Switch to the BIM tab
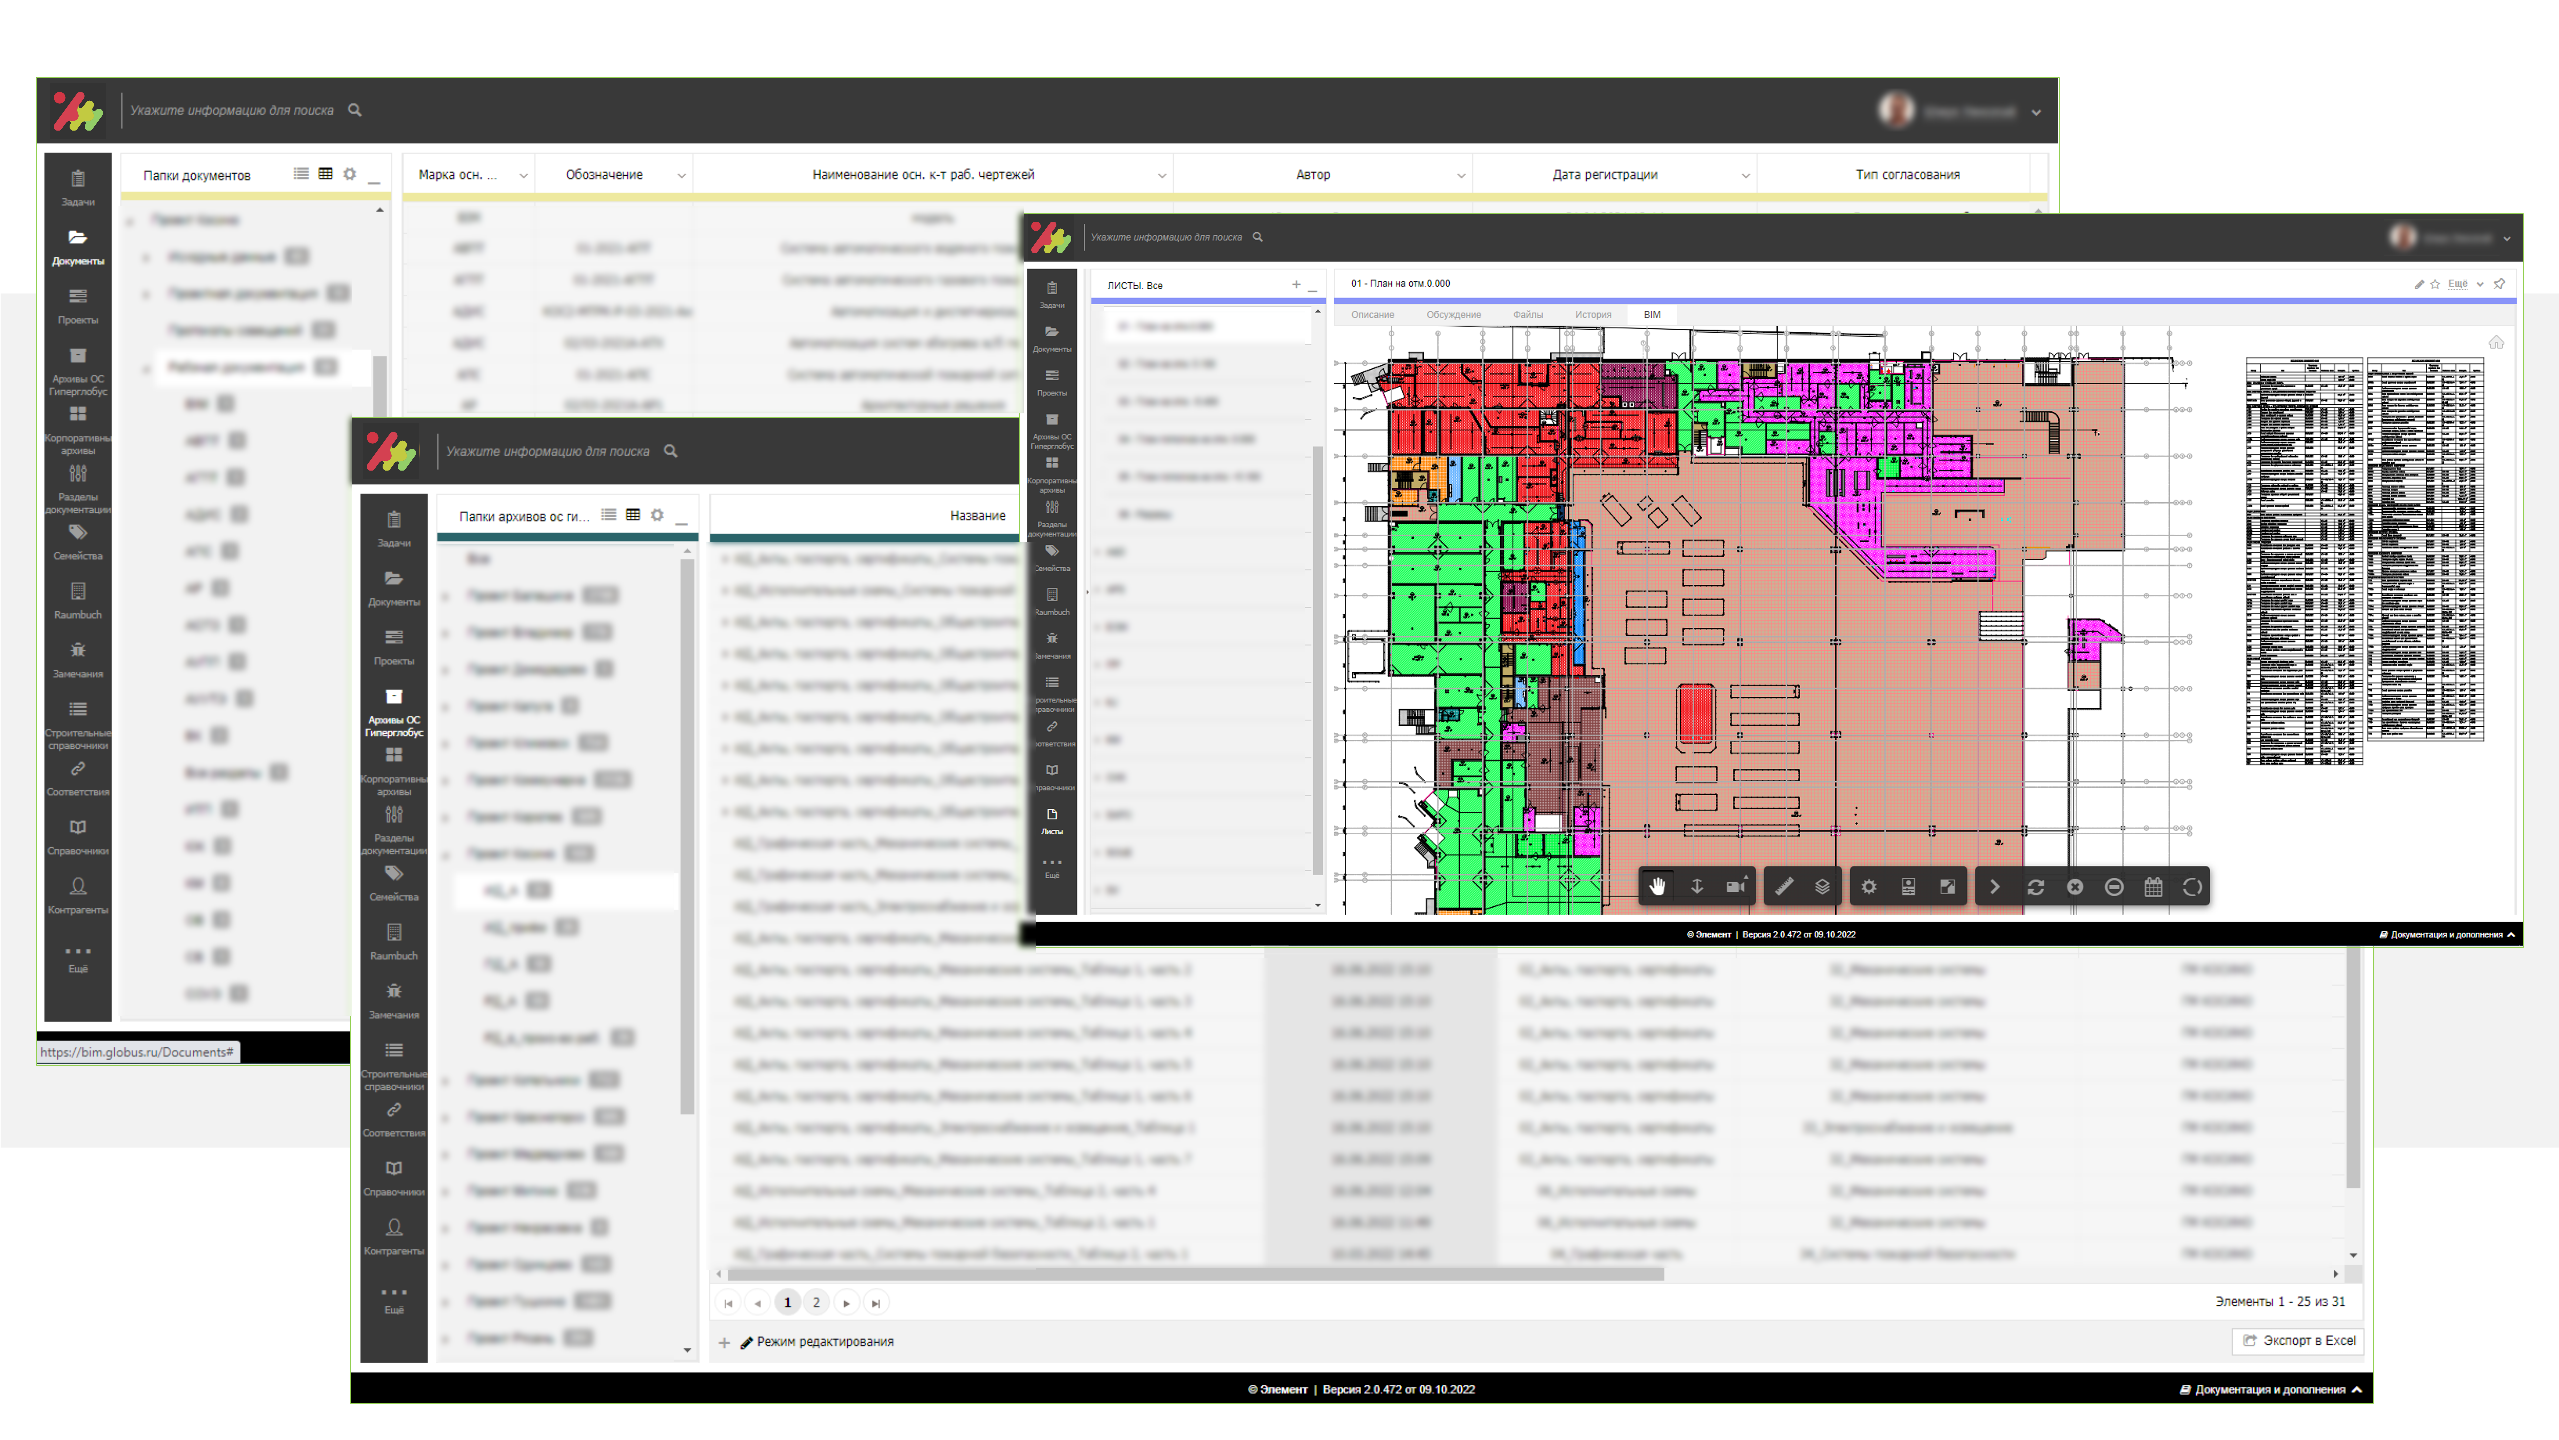 pos(1651,314)
